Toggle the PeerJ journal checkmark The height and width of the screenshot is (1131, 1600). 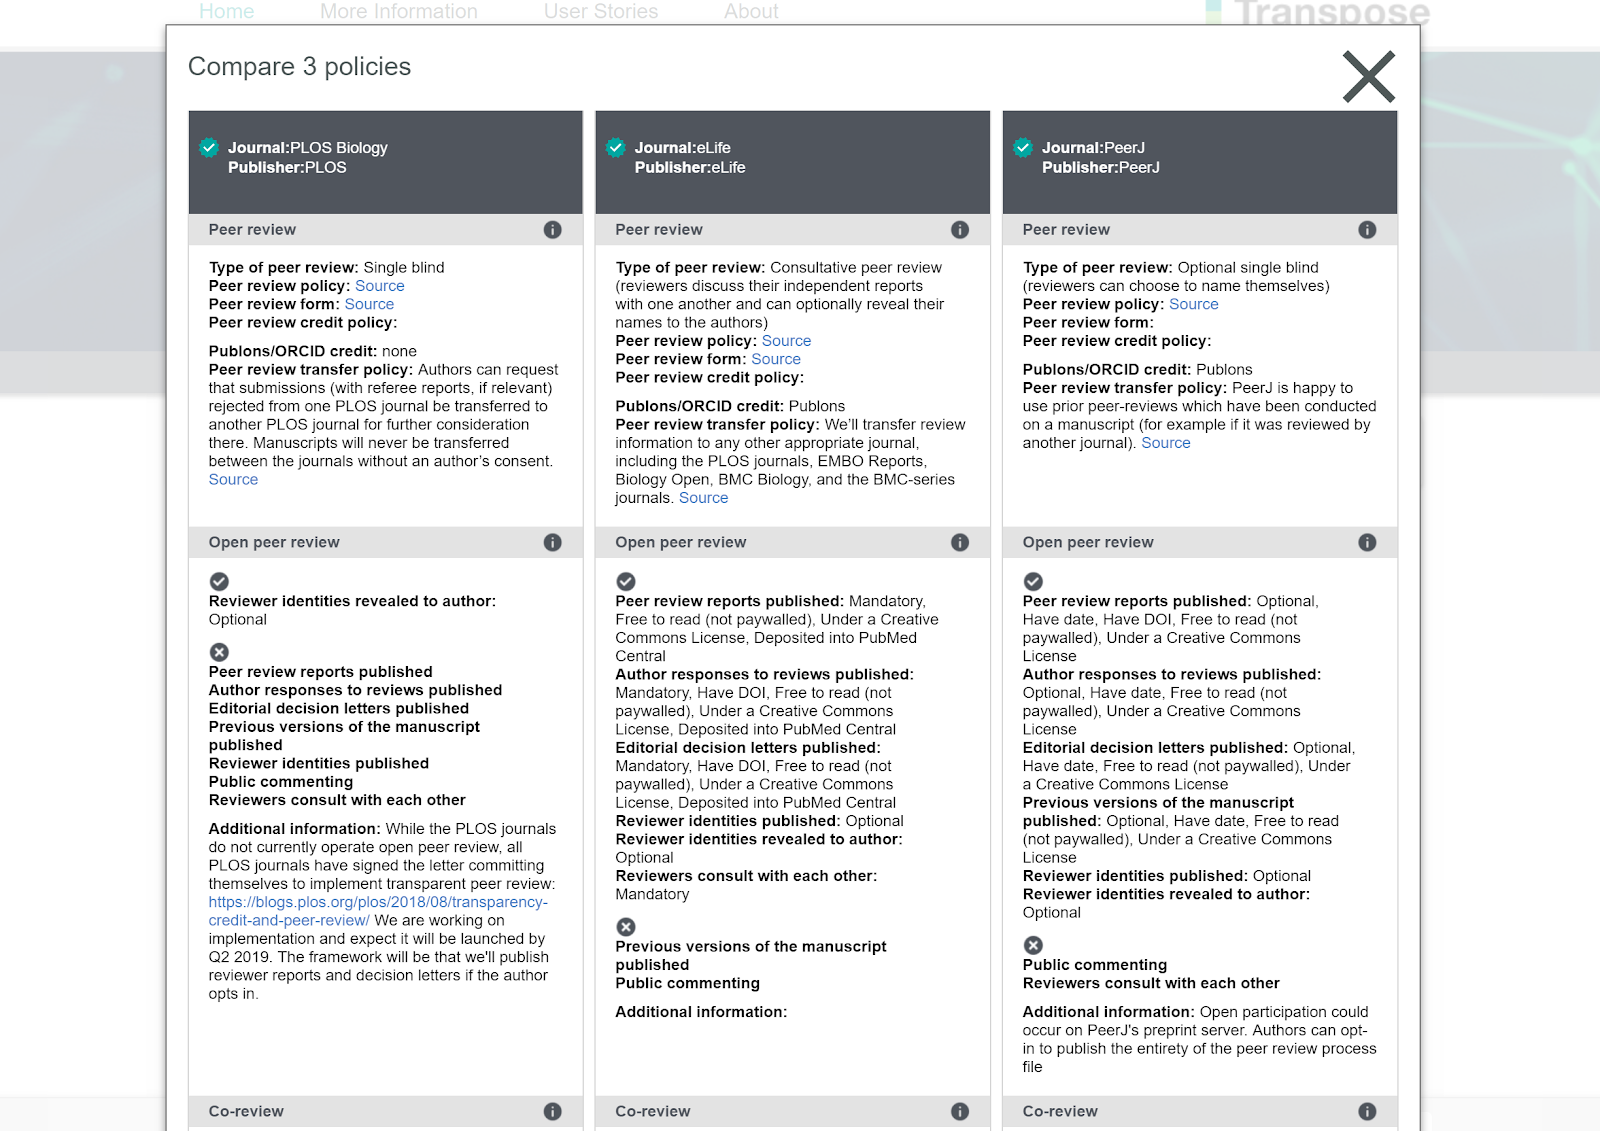click(x=1023, y=148)
